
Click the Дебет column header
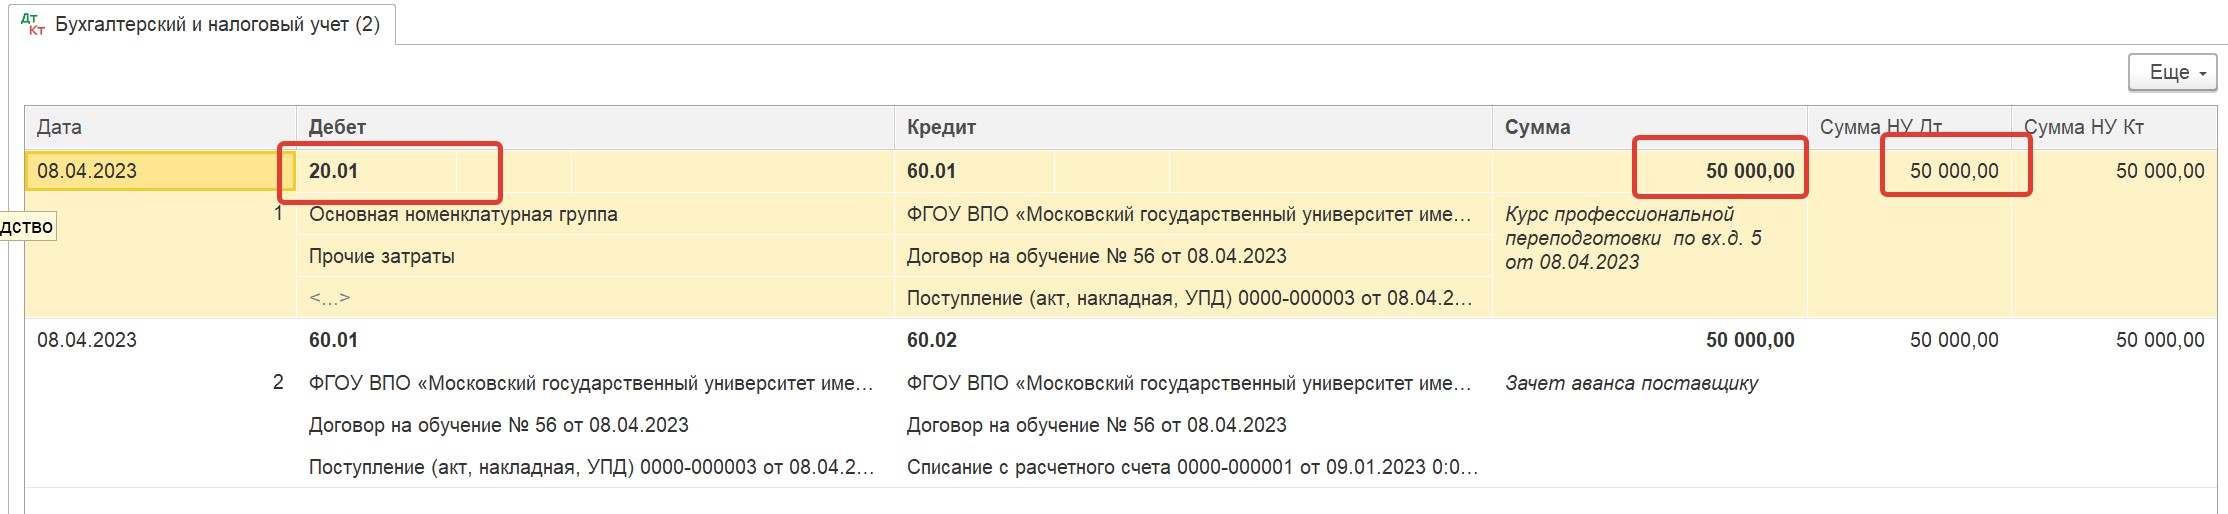tap(595, 127)
